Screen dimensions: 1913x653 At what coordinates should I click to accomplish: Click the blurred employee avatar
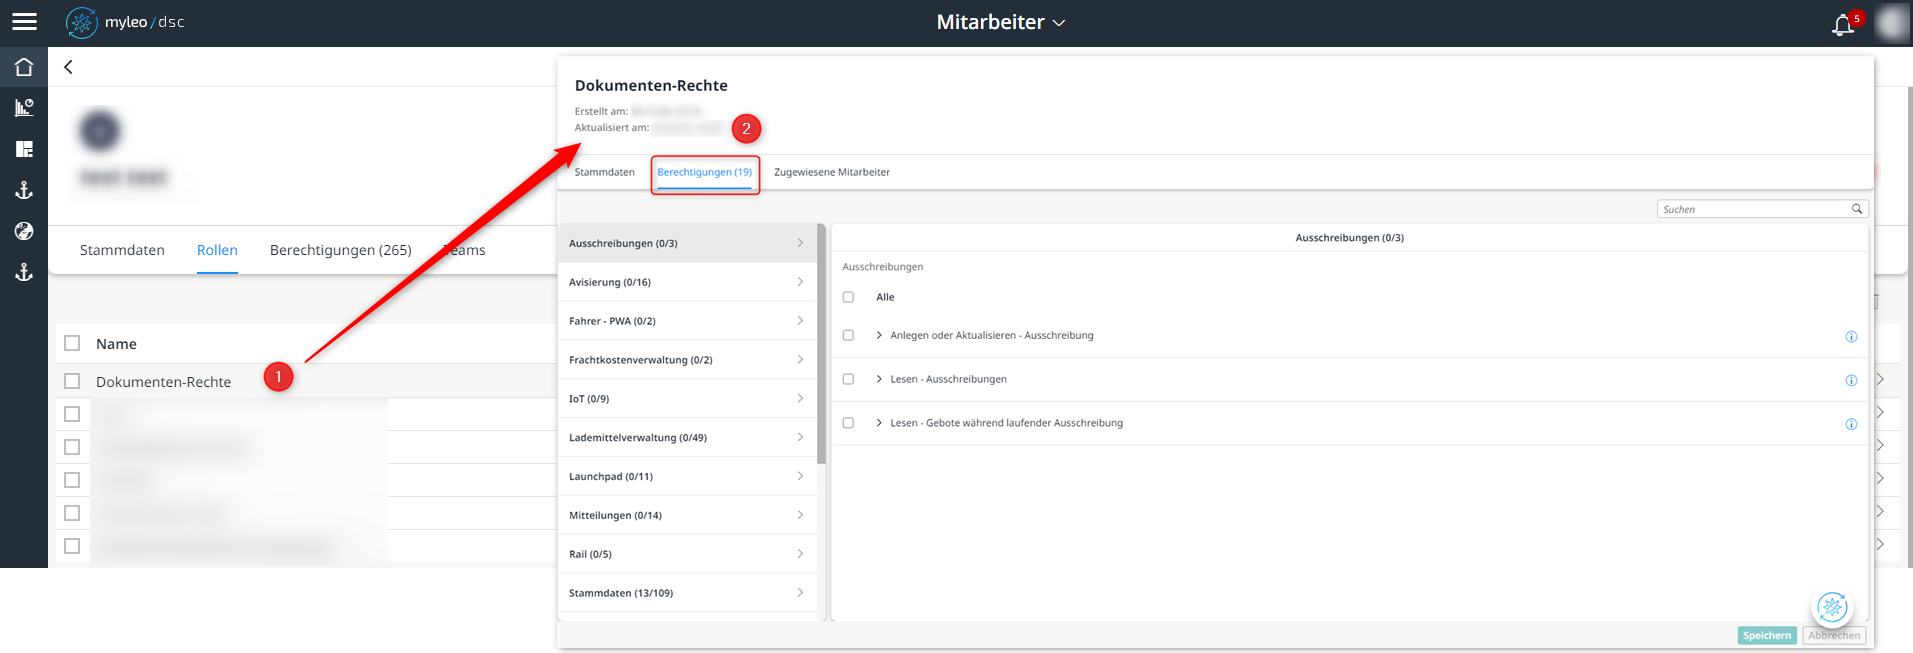click(x=100, y=131)
